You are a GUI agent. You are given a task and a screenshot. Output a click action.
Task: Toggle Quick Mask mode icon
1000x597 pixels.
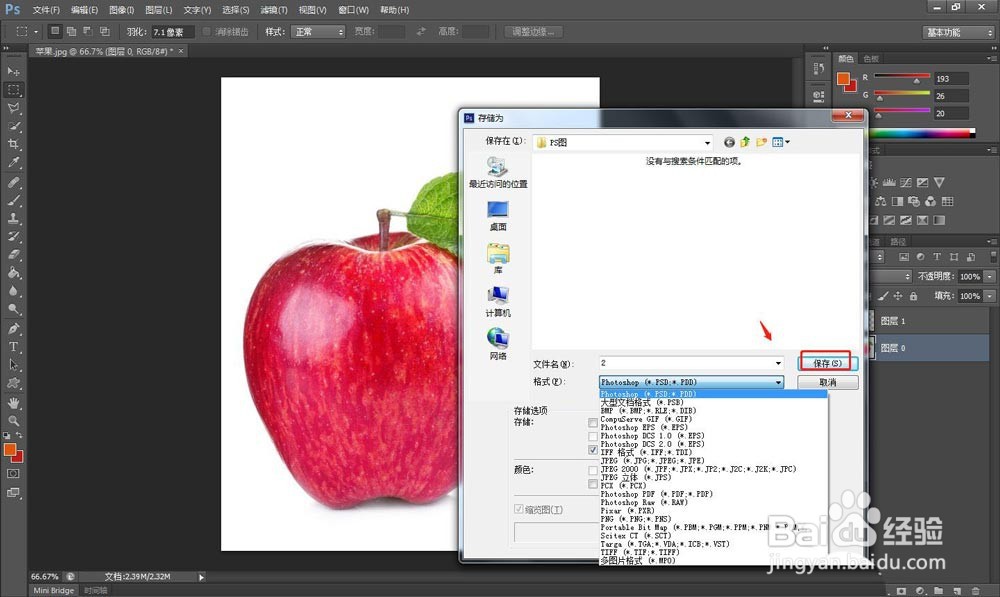(x=13, y=474)
